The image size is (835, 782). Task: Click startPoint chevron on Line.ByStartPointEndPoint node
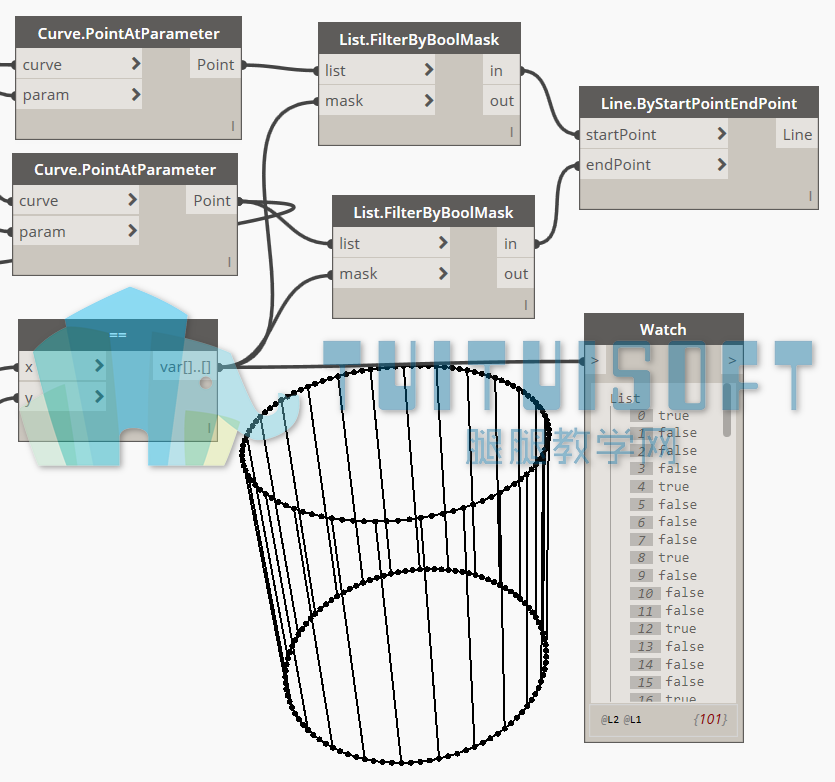(x=722, y=134)
